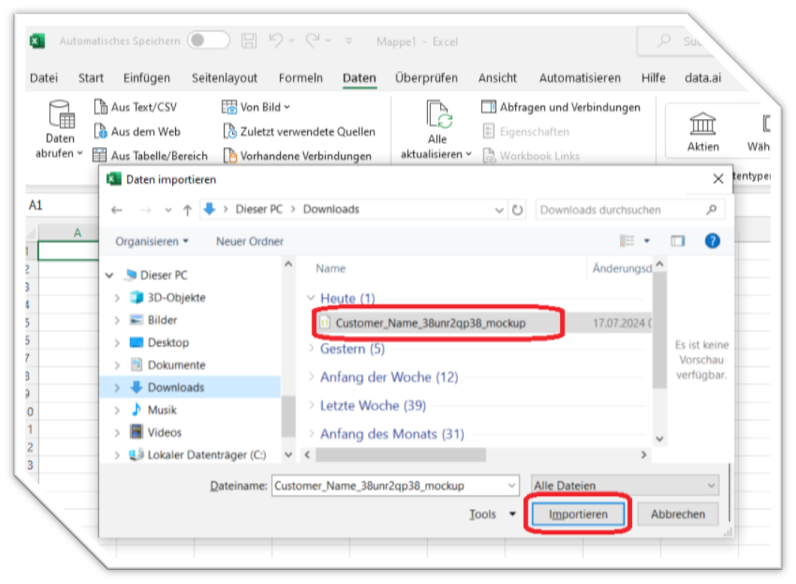Click the blue help question mark icon
796x584 pixels.
(712, 241)
